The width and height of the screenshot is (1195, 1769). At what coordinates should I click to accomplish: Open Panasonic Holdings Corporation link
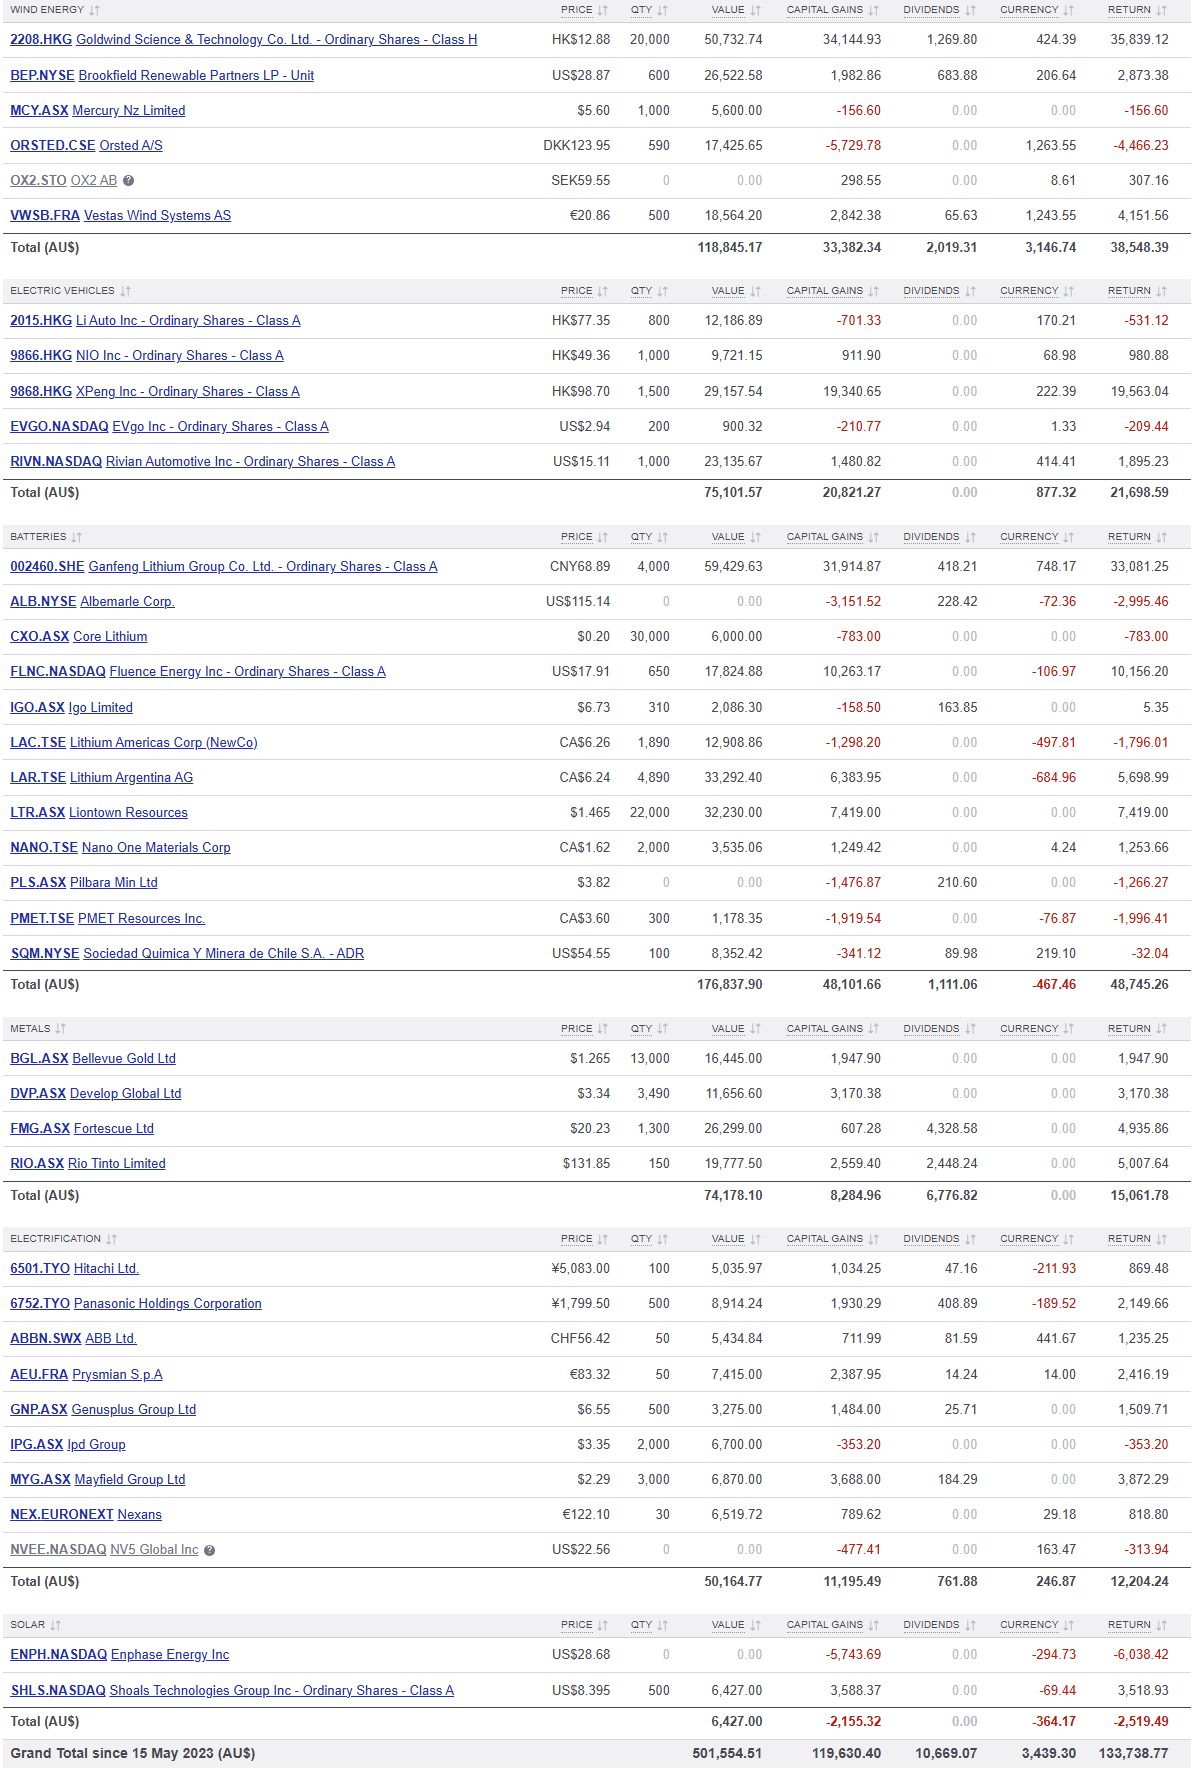point(167,1304)
